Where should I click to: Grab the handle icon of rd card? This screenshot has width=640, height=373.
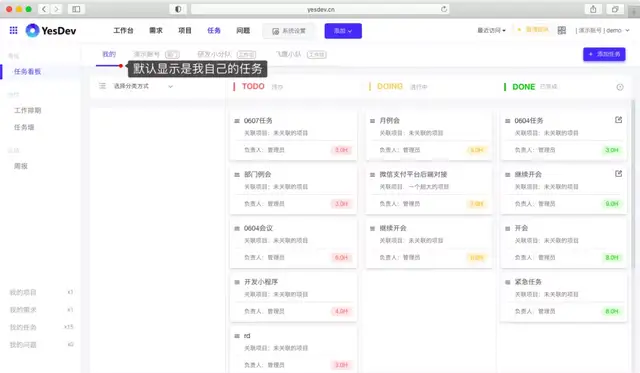point(237,336)
